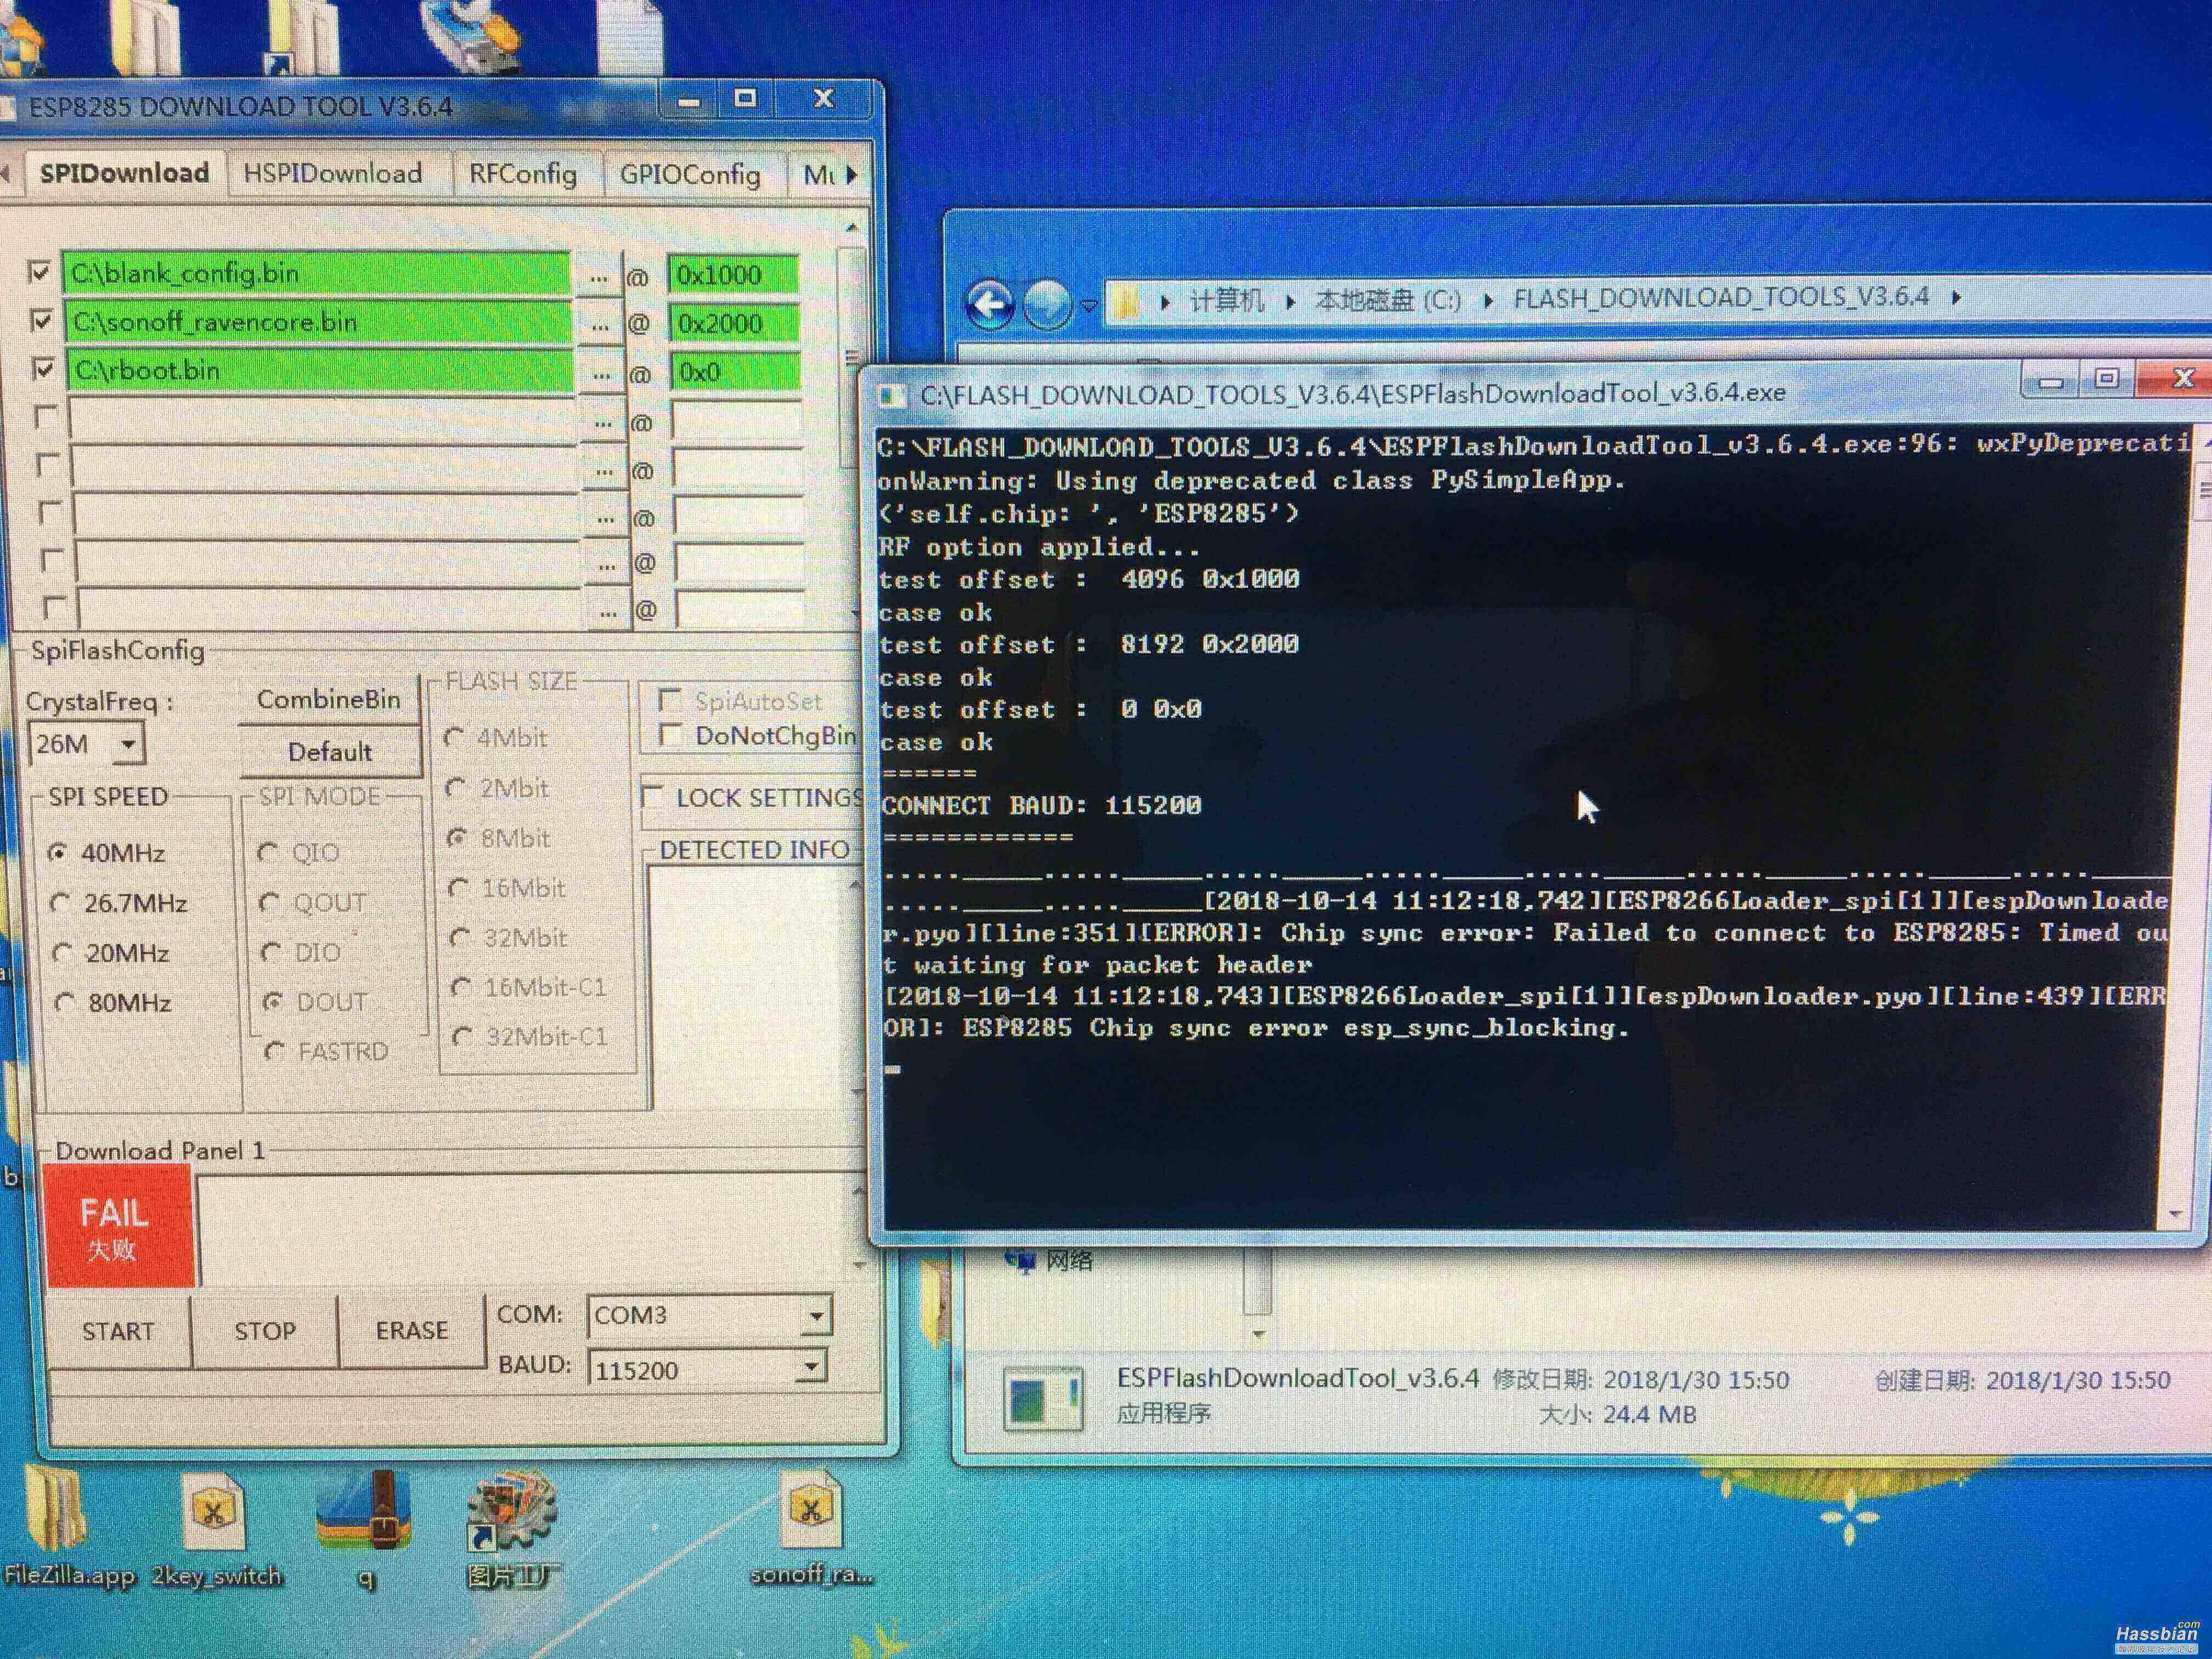This screenshot has width=2212, height=1659.
Task: Check the fourth empty file row checkbox
Action: [x=45, y=416]
